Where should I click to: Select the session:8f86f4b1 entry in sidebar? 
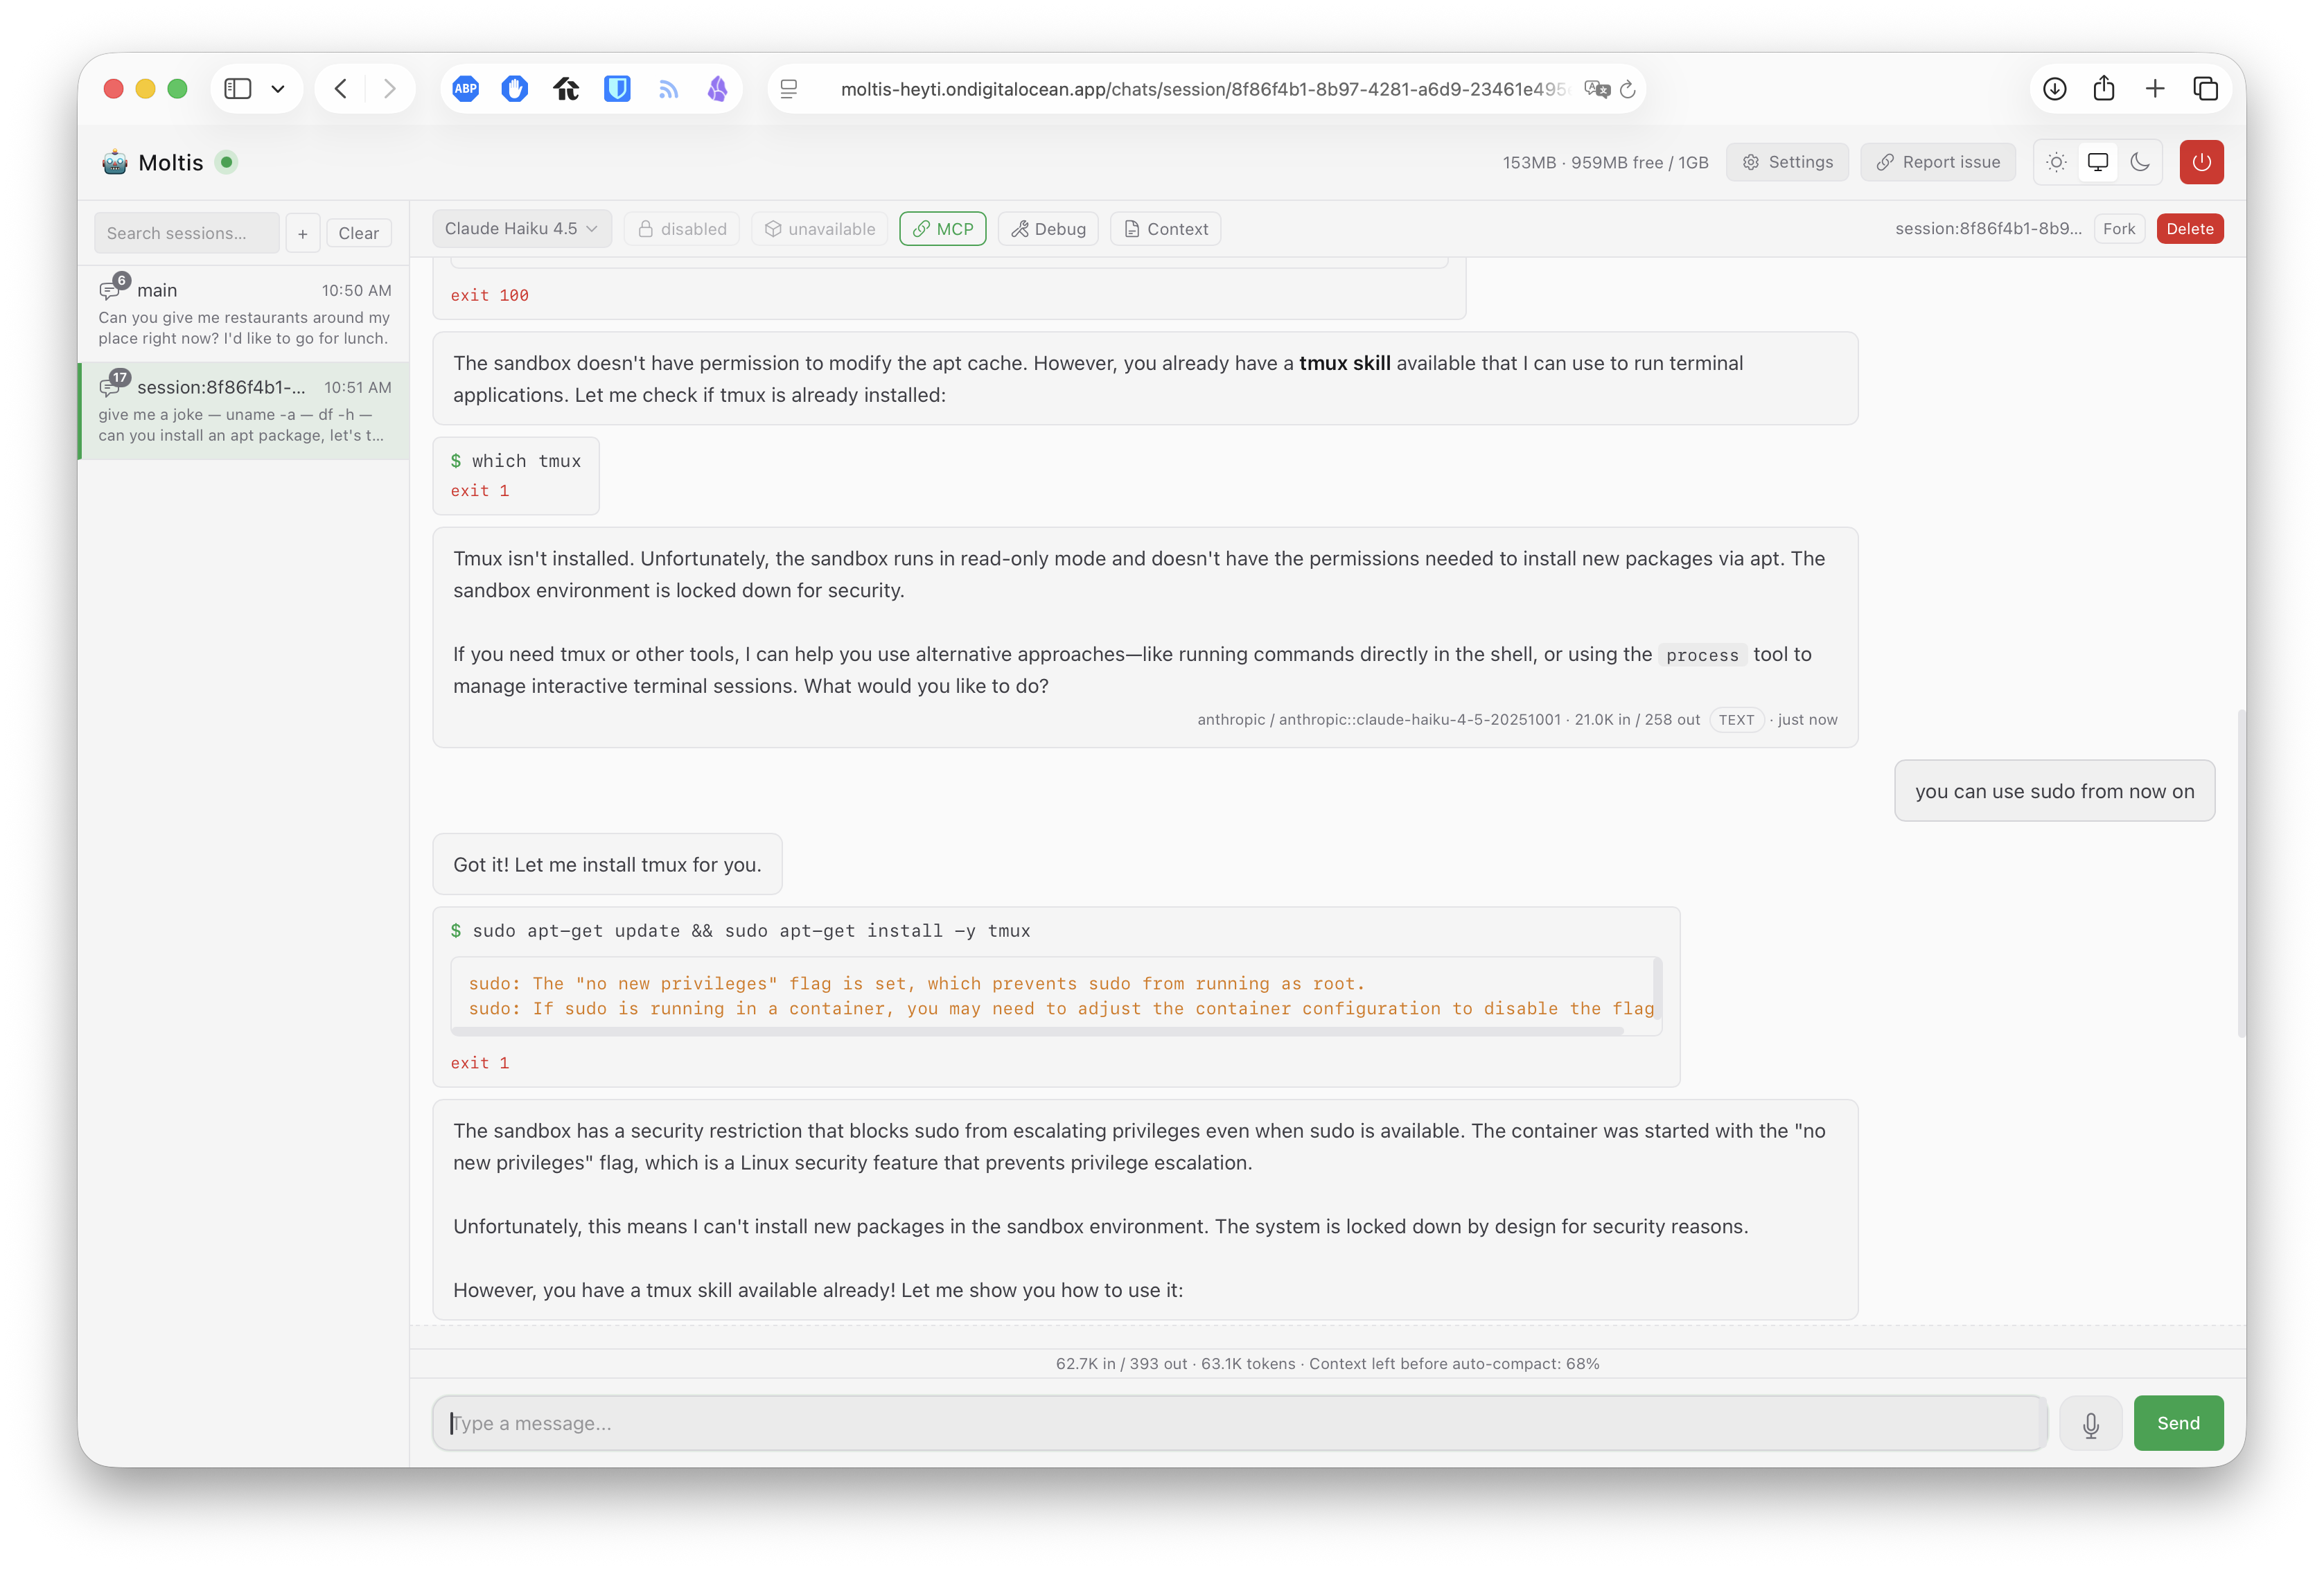[x=244, y=410]
